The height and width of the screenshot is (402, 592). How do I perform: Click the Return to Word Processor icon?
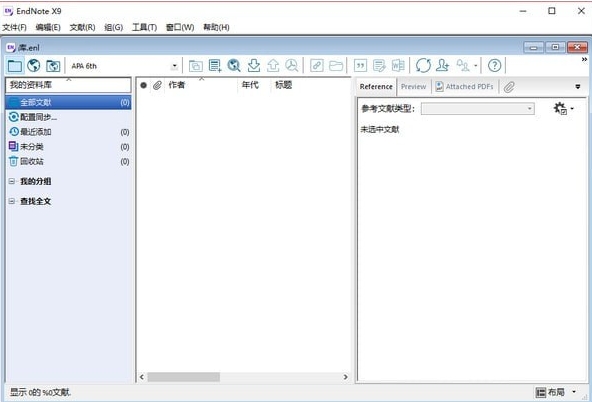398,66
